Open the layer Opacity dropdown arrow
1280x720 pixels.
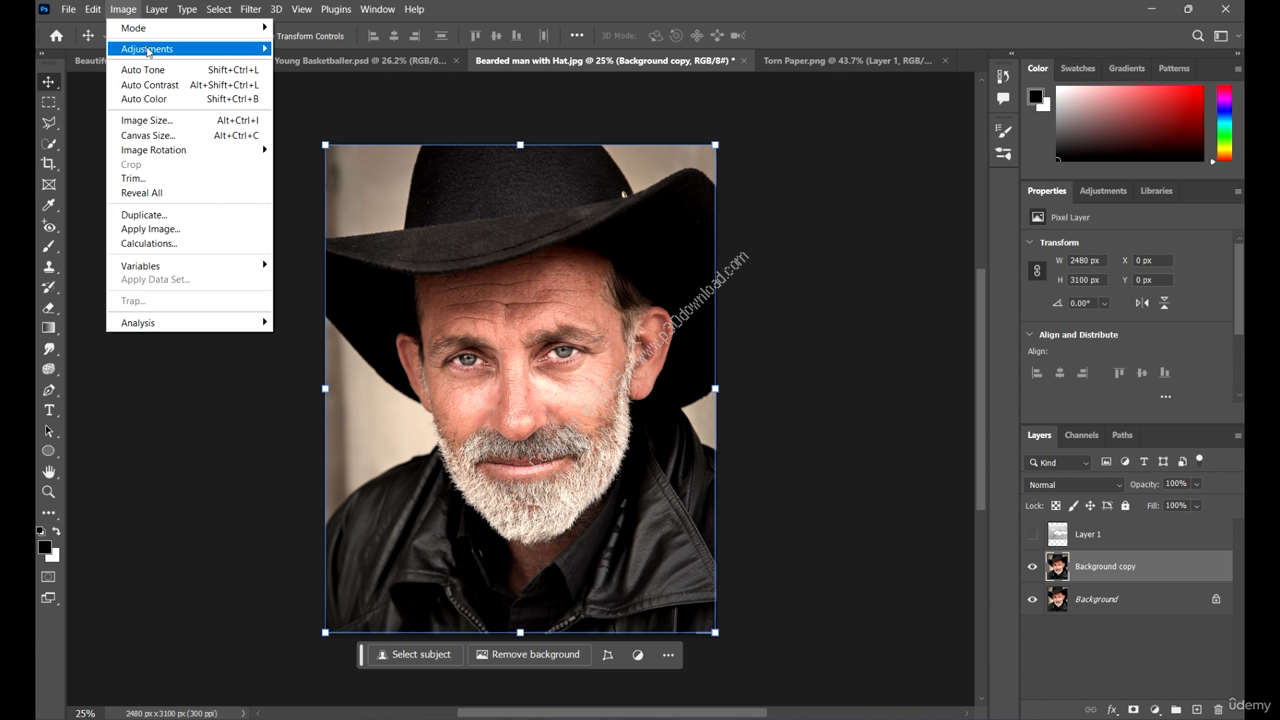1196,485
